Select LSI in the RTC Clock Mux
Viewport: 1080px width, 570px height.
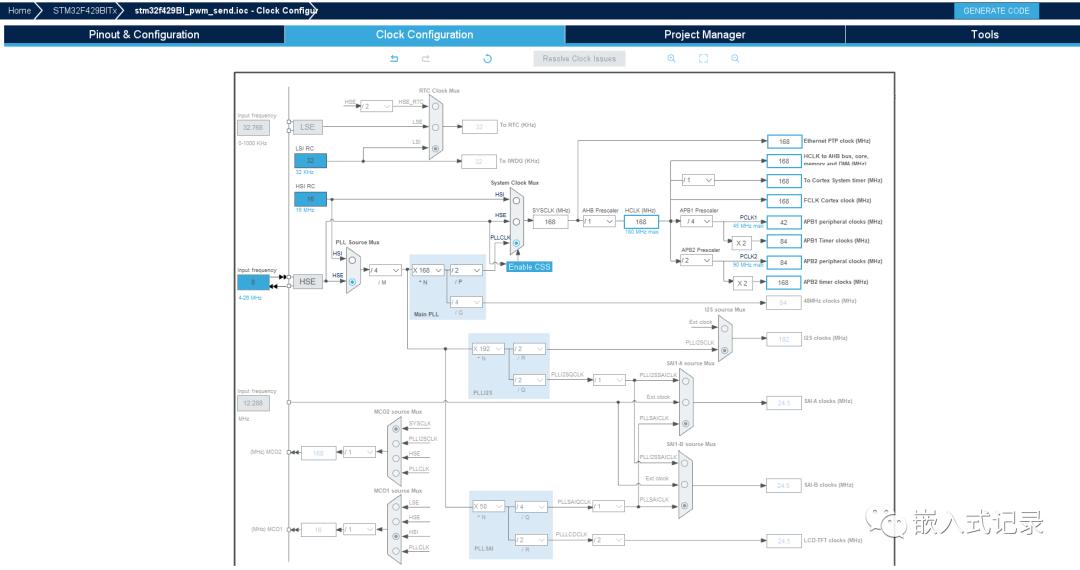point(435,148)
